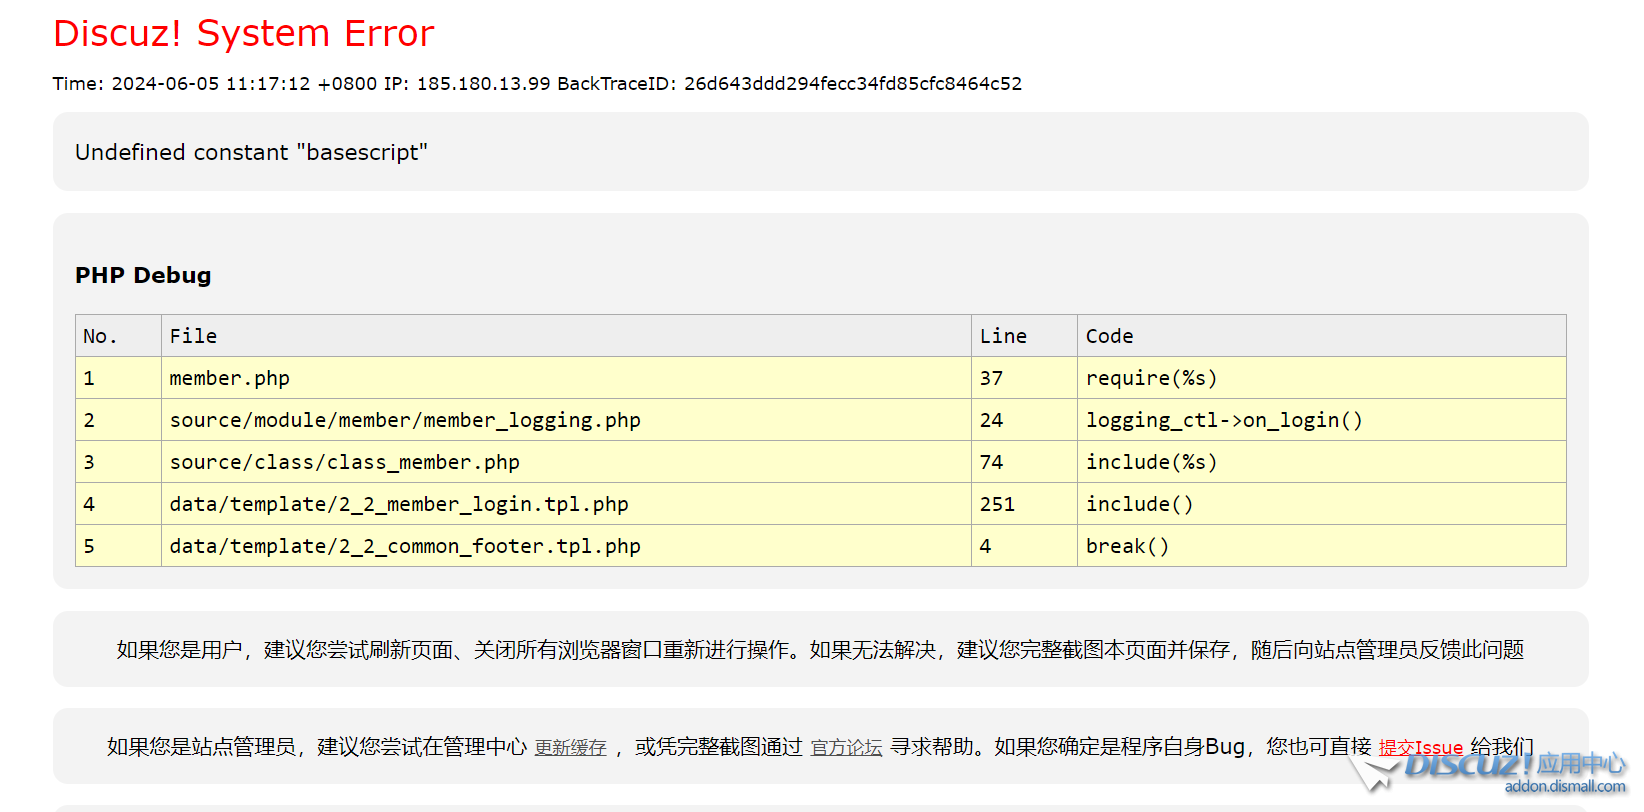Select the member.php file cell
The width and height of the screenshot is (1644, 812).
point(566,378)
